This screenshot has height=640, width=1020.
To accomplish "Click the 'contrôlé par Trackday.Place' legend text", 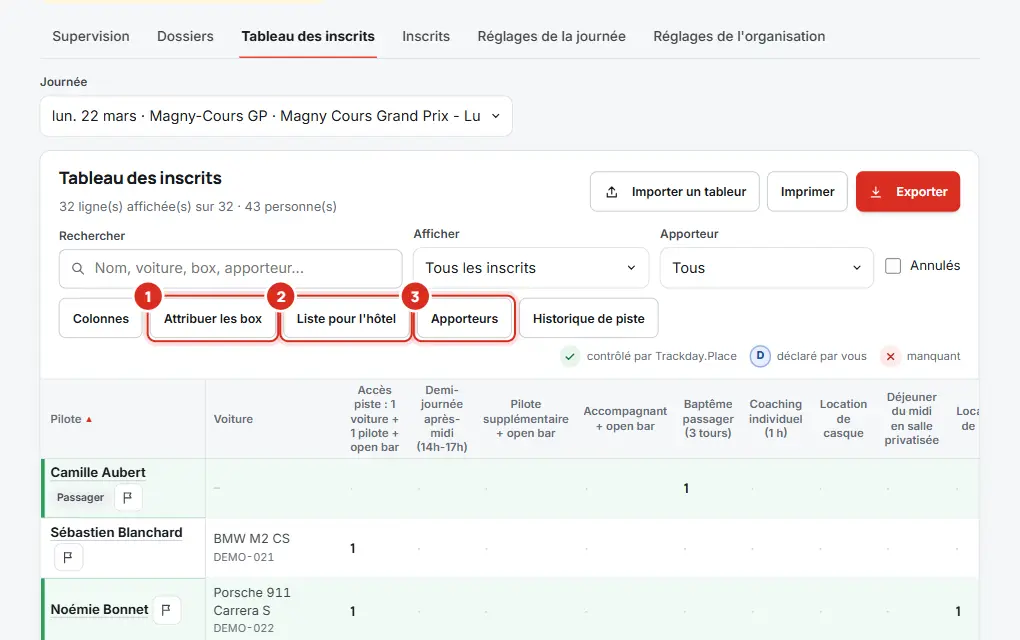I will (662, 356).
